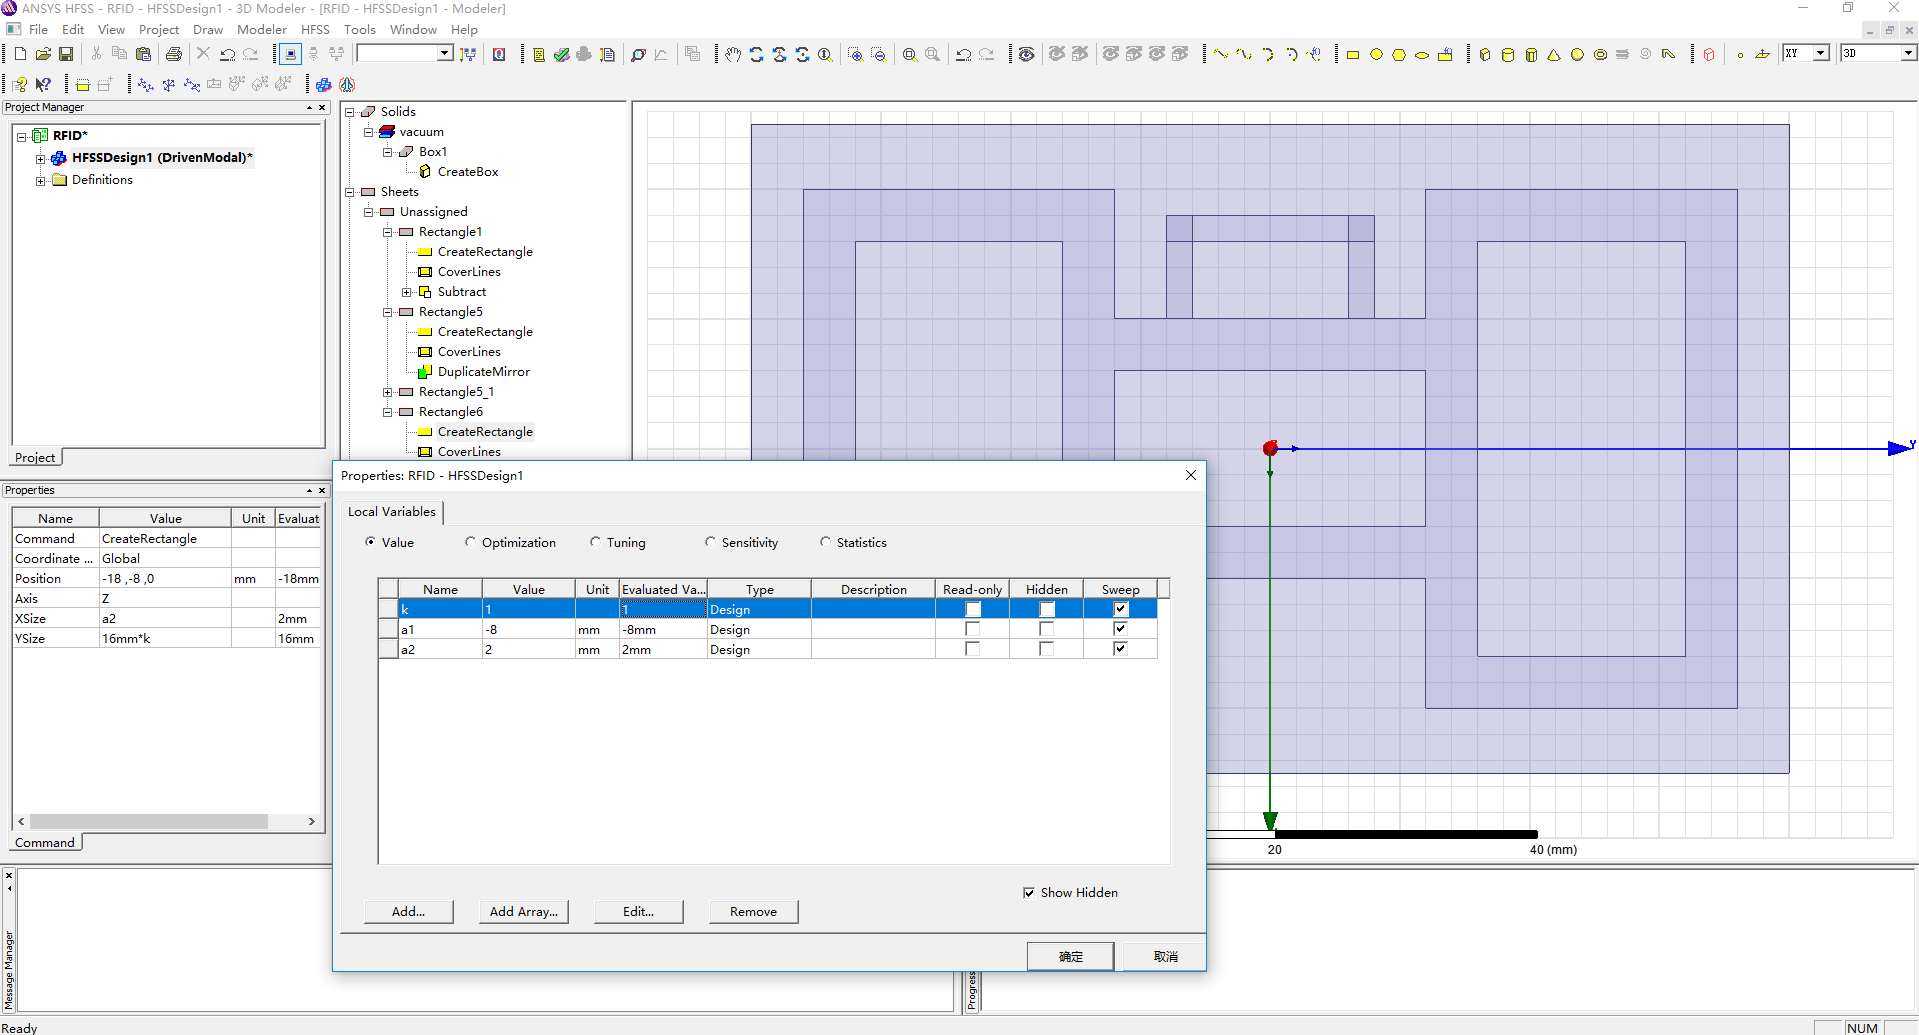Select the Draw Sphere tool
Image resolution: width=1919 pixels, height=1035 pixels.
point(1577,54)
